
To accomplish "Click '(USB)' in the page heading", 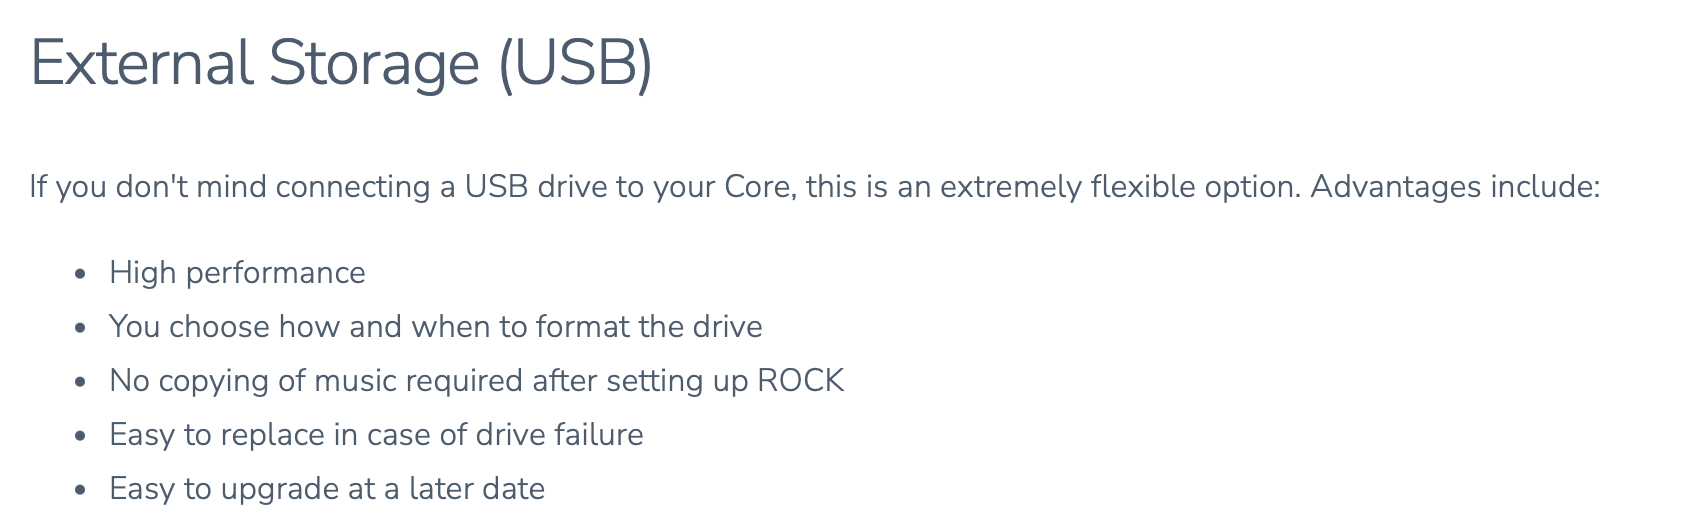I will pos(575,63).
